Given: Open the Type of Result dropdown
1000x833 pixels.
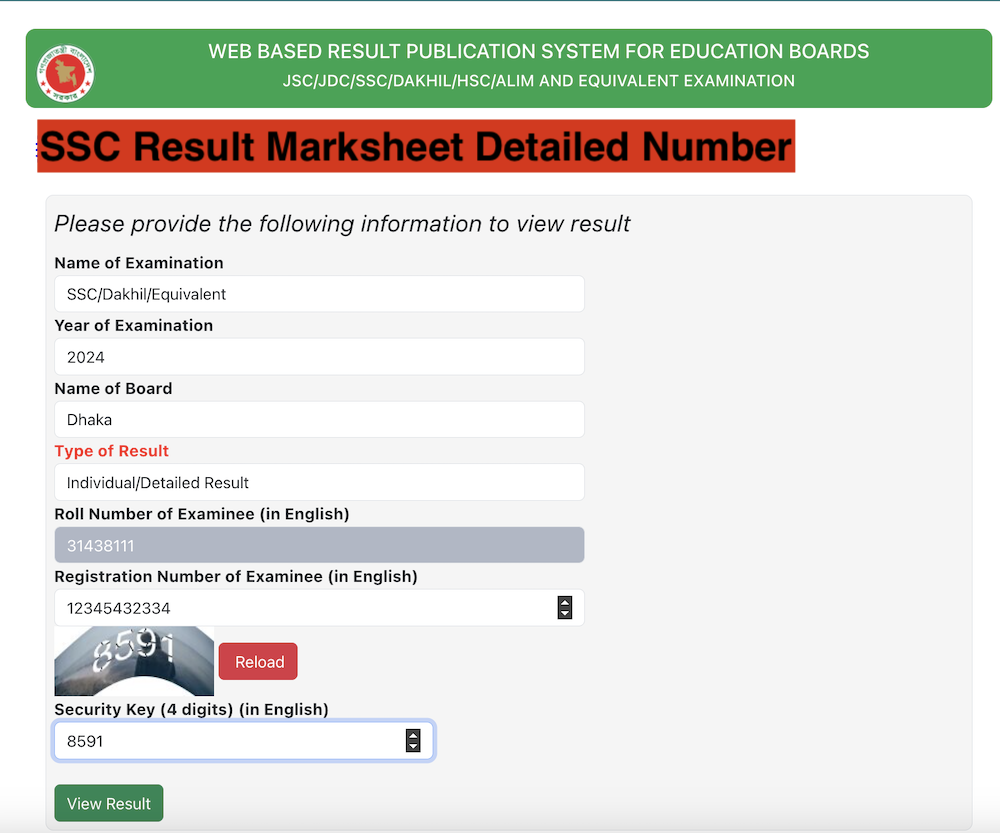Looking at the screenshot, I should pos(319,482).
